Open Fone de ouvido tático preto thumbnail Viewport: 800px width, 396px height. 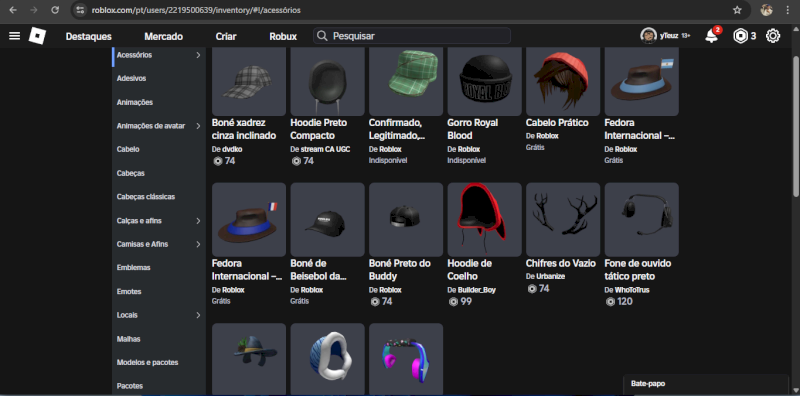[x=642, y=219]
